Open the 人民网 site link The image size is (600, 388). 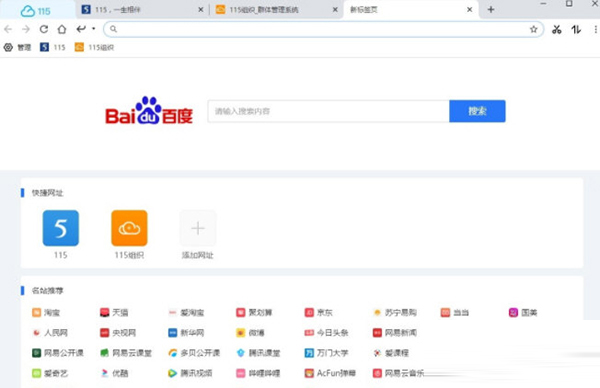(x=50, y=333)
